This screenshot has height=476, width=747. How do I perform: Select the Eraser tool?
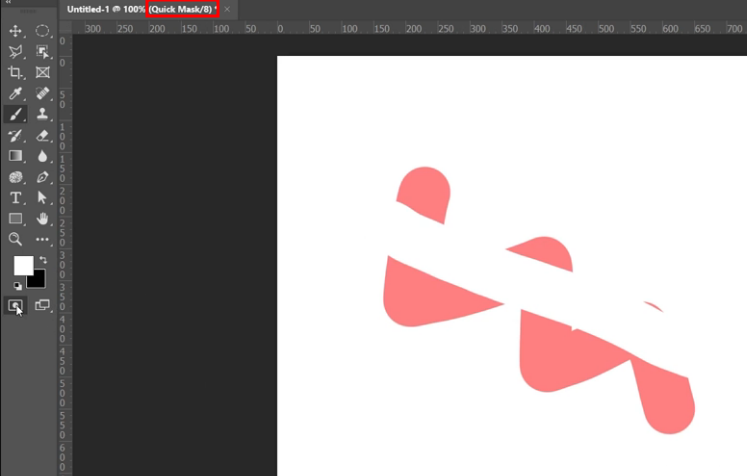pos(42,135)
